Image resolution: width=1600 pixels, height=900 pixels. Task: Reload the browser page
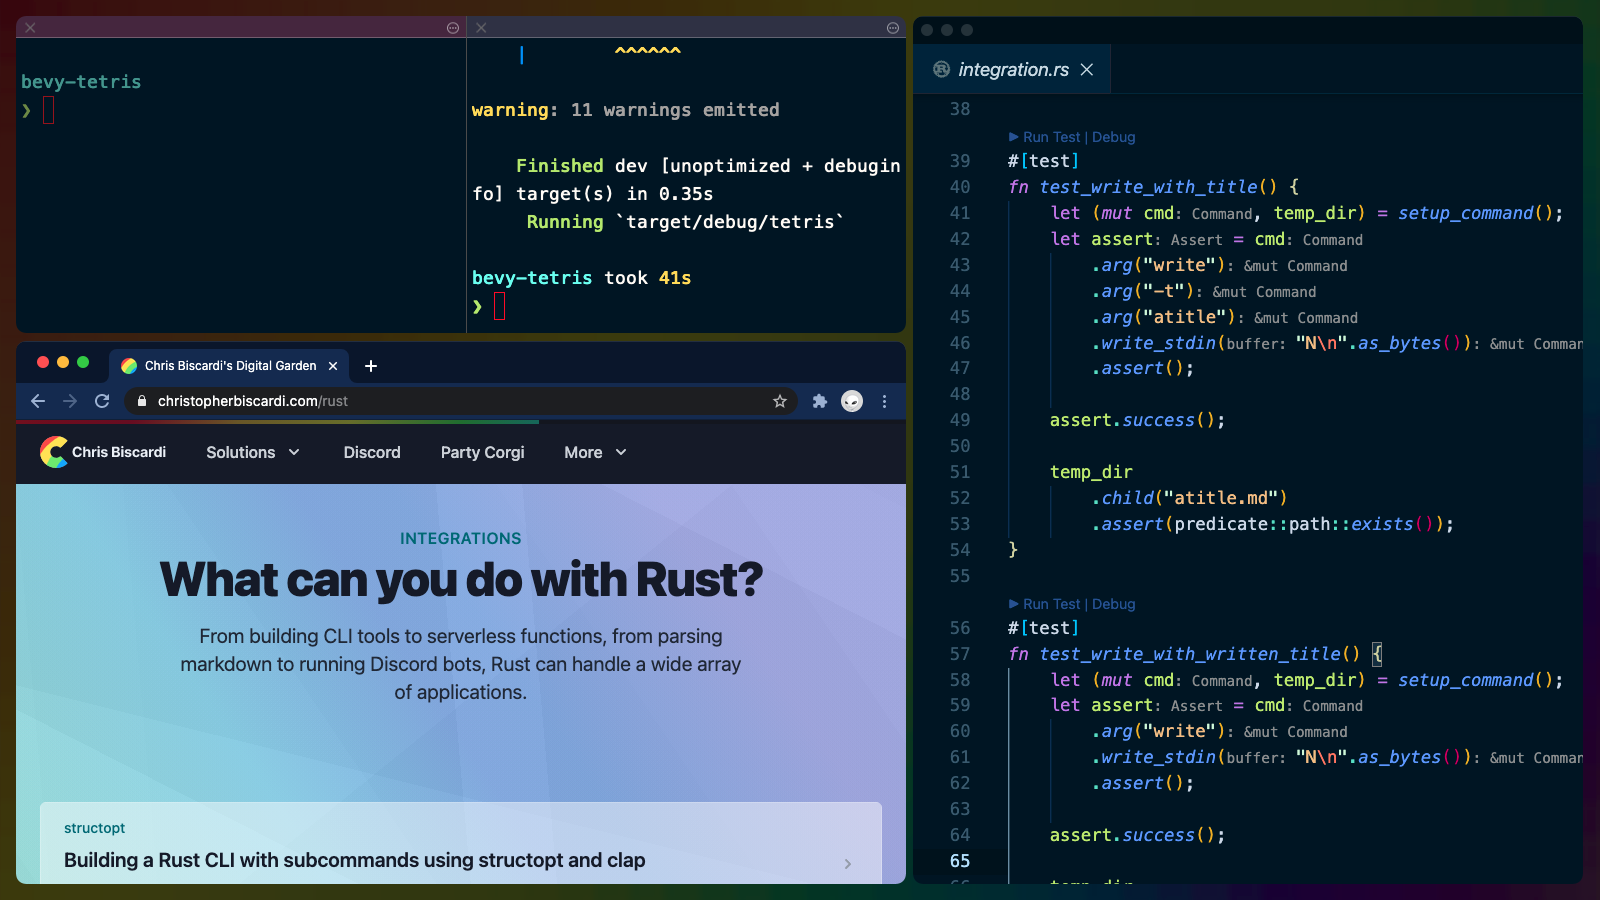(102, 401)
